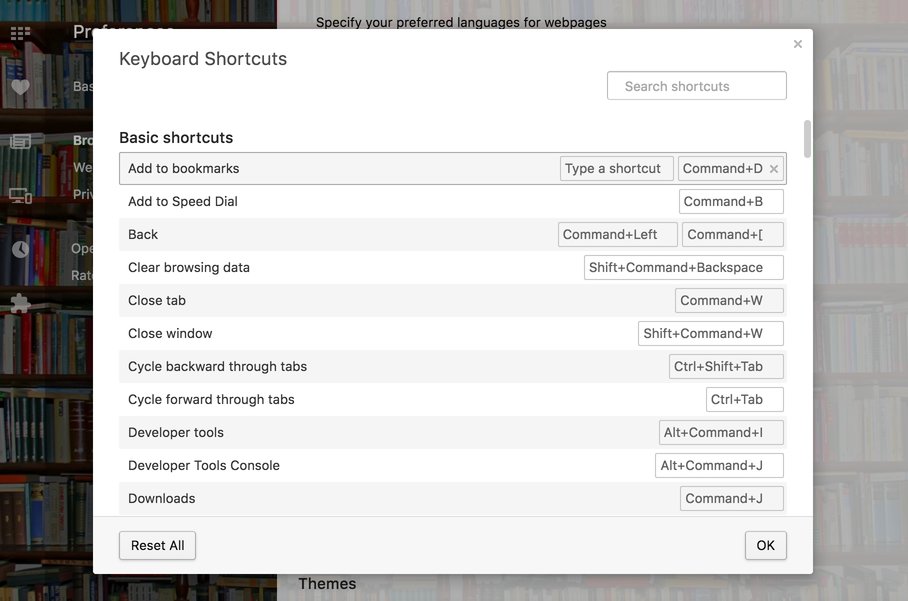Open Speed Dial via the grid icon
The height and width of the screenshot is (601, 908).
(20, 32)
